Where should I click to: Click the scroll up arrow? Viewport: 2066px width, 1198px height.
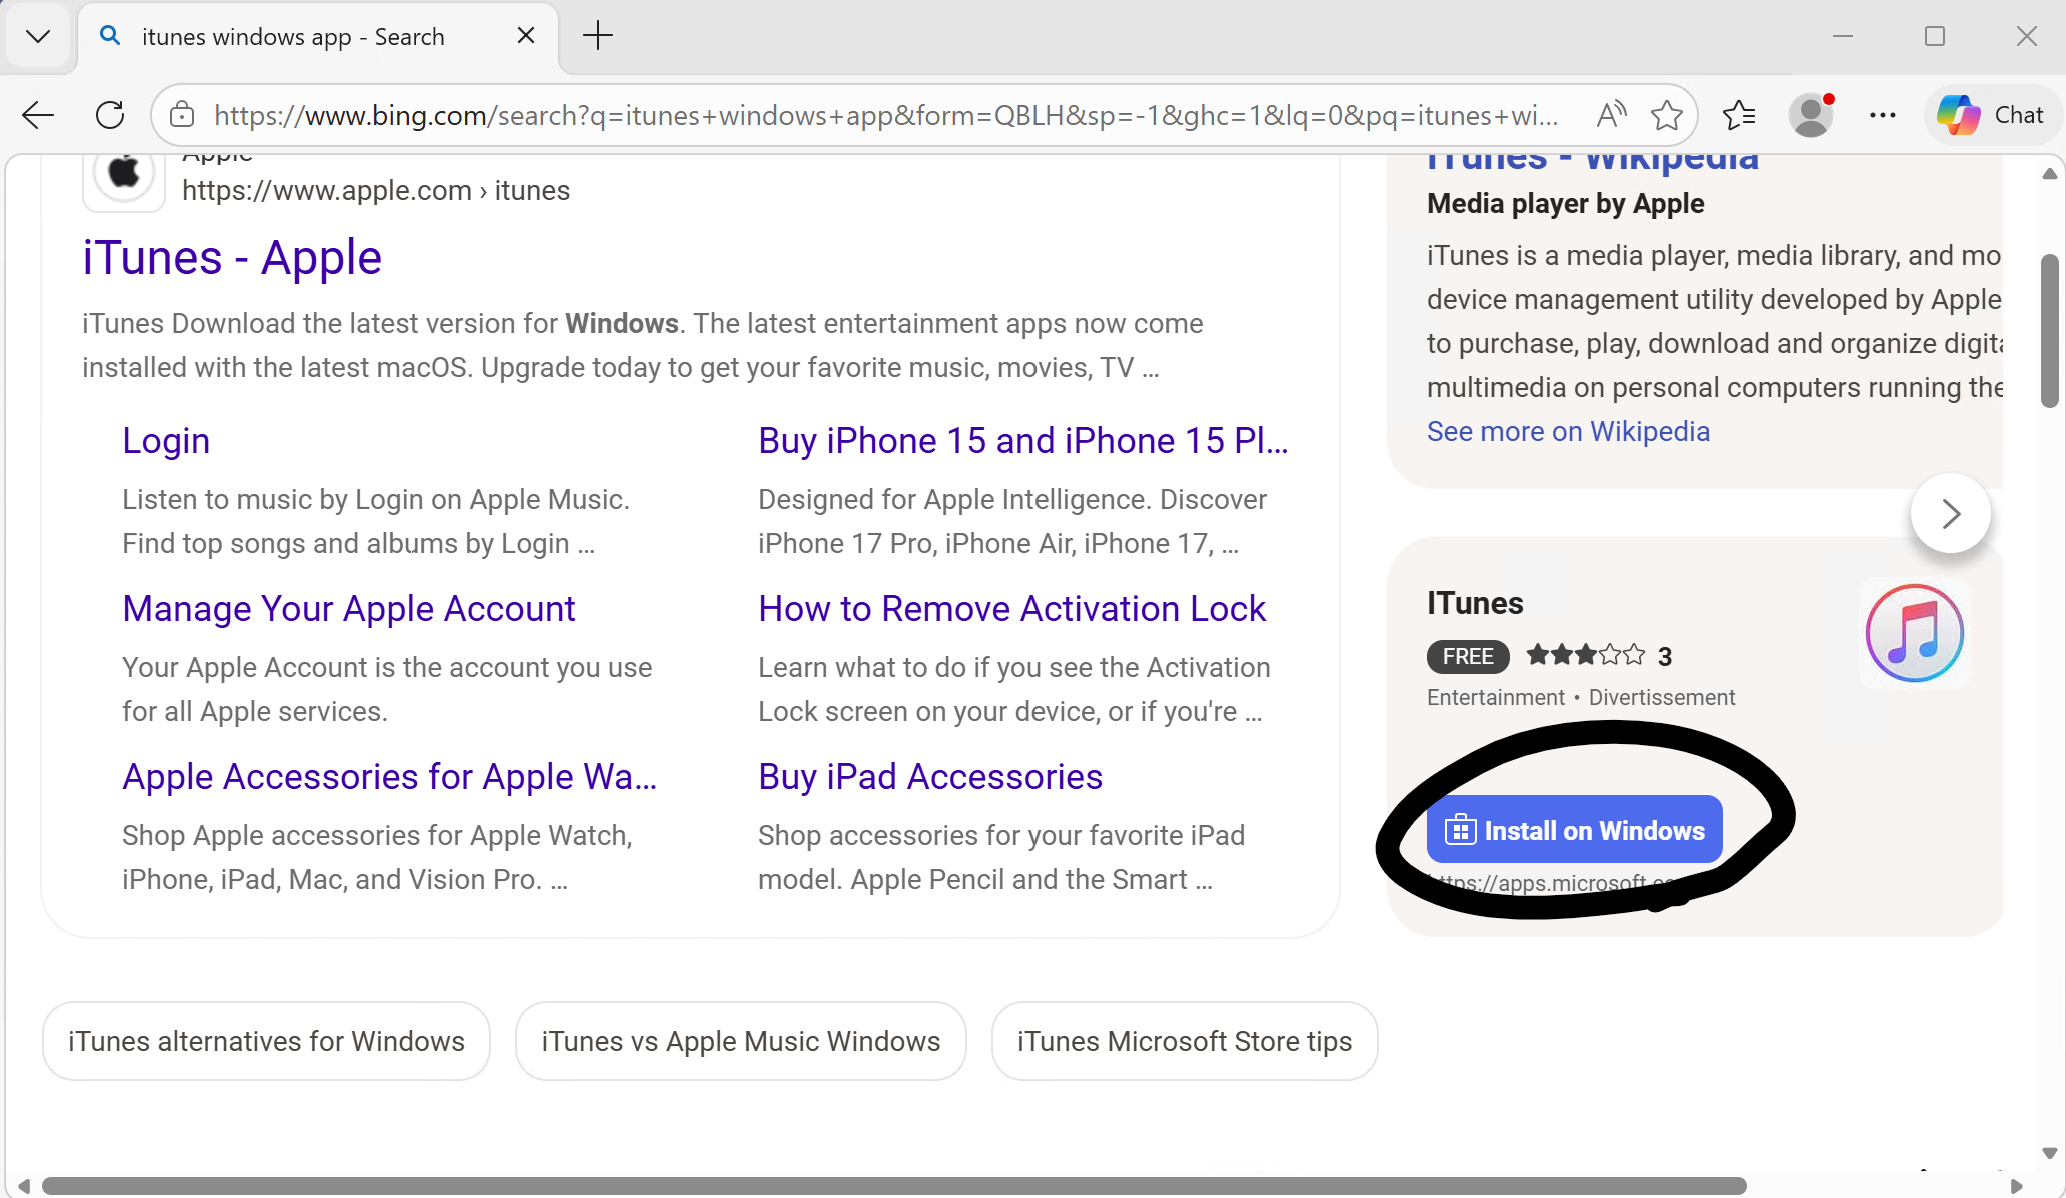click(x=2050, y=174)
